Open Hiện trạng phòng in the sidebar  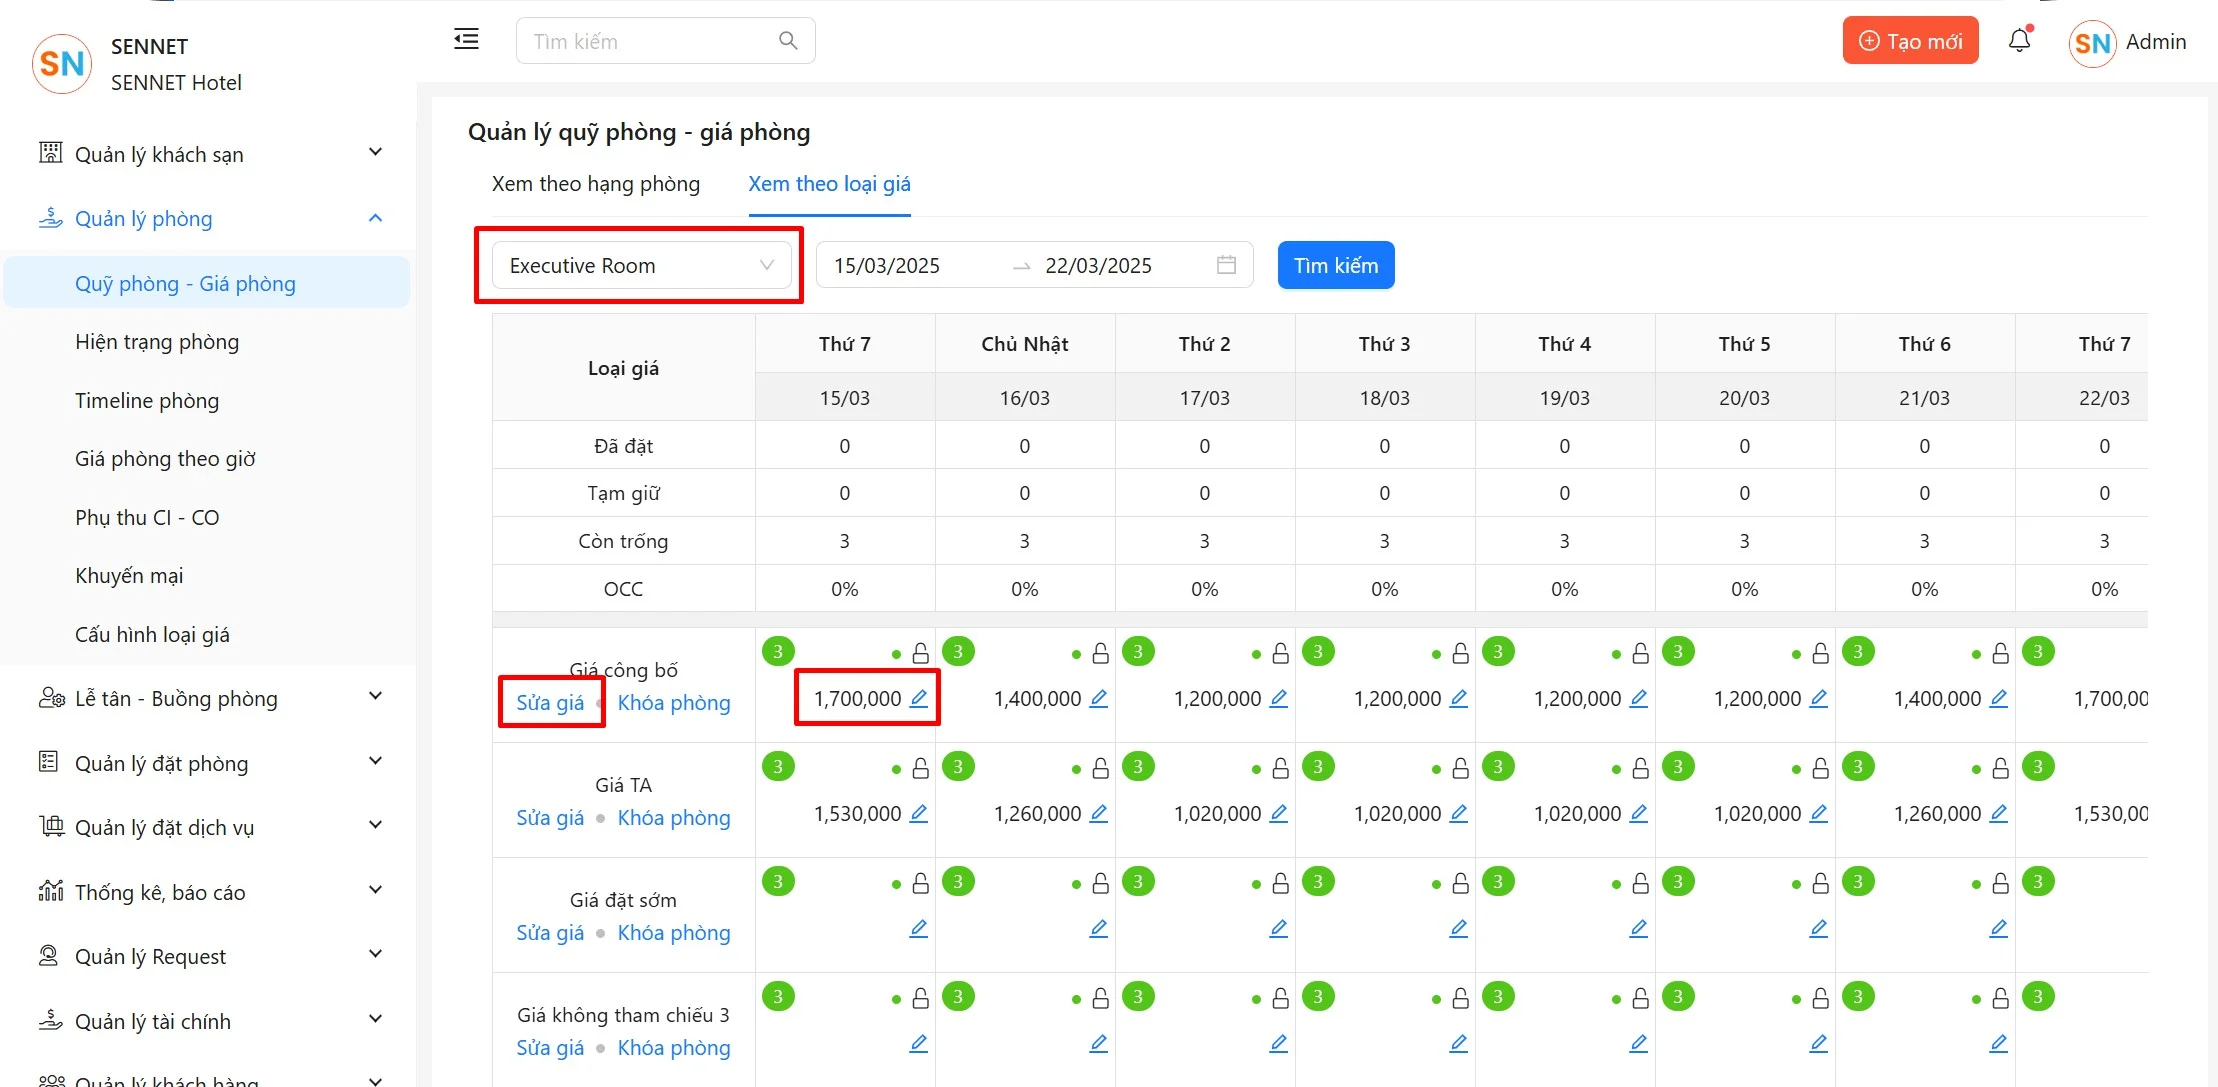(157, 342)
